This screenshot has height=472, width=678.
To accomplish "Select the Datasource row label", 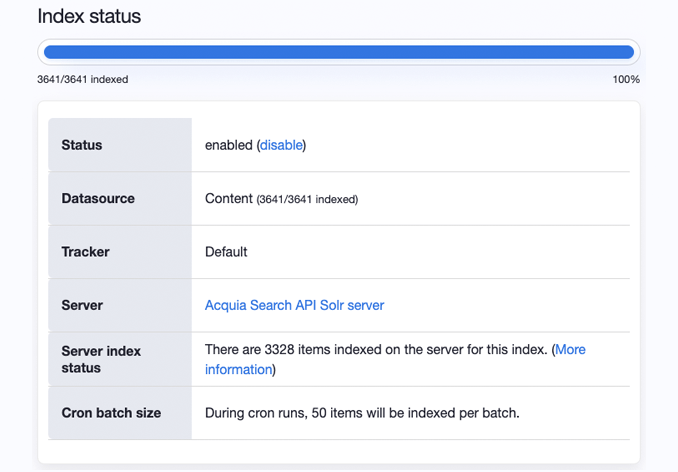I will (98, 198).
